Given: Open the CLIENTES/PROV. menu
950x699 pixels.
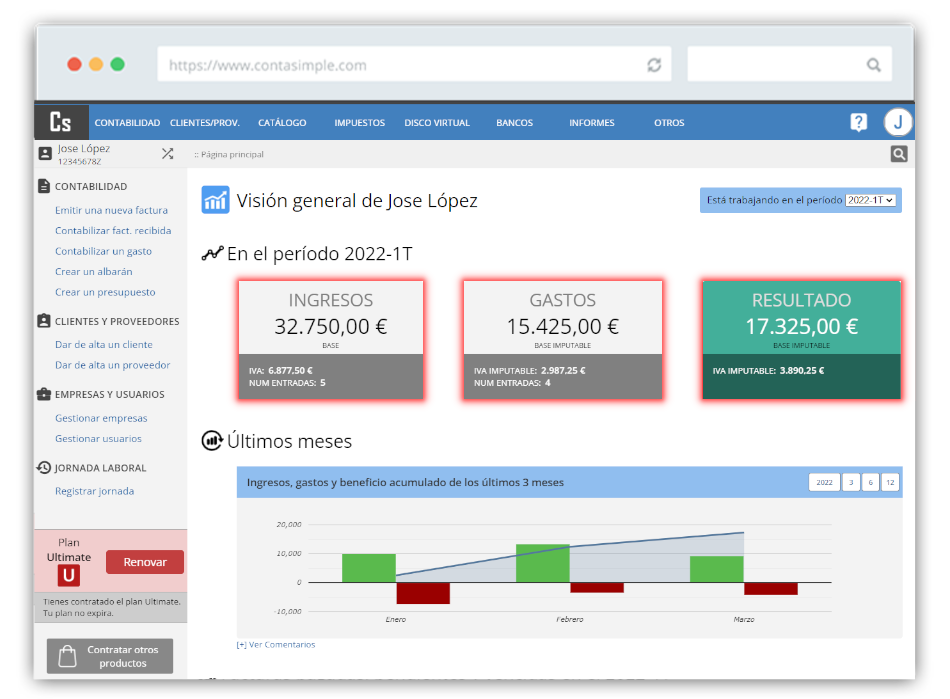Looking at the screenshot, I should click(x=205, y=122).
